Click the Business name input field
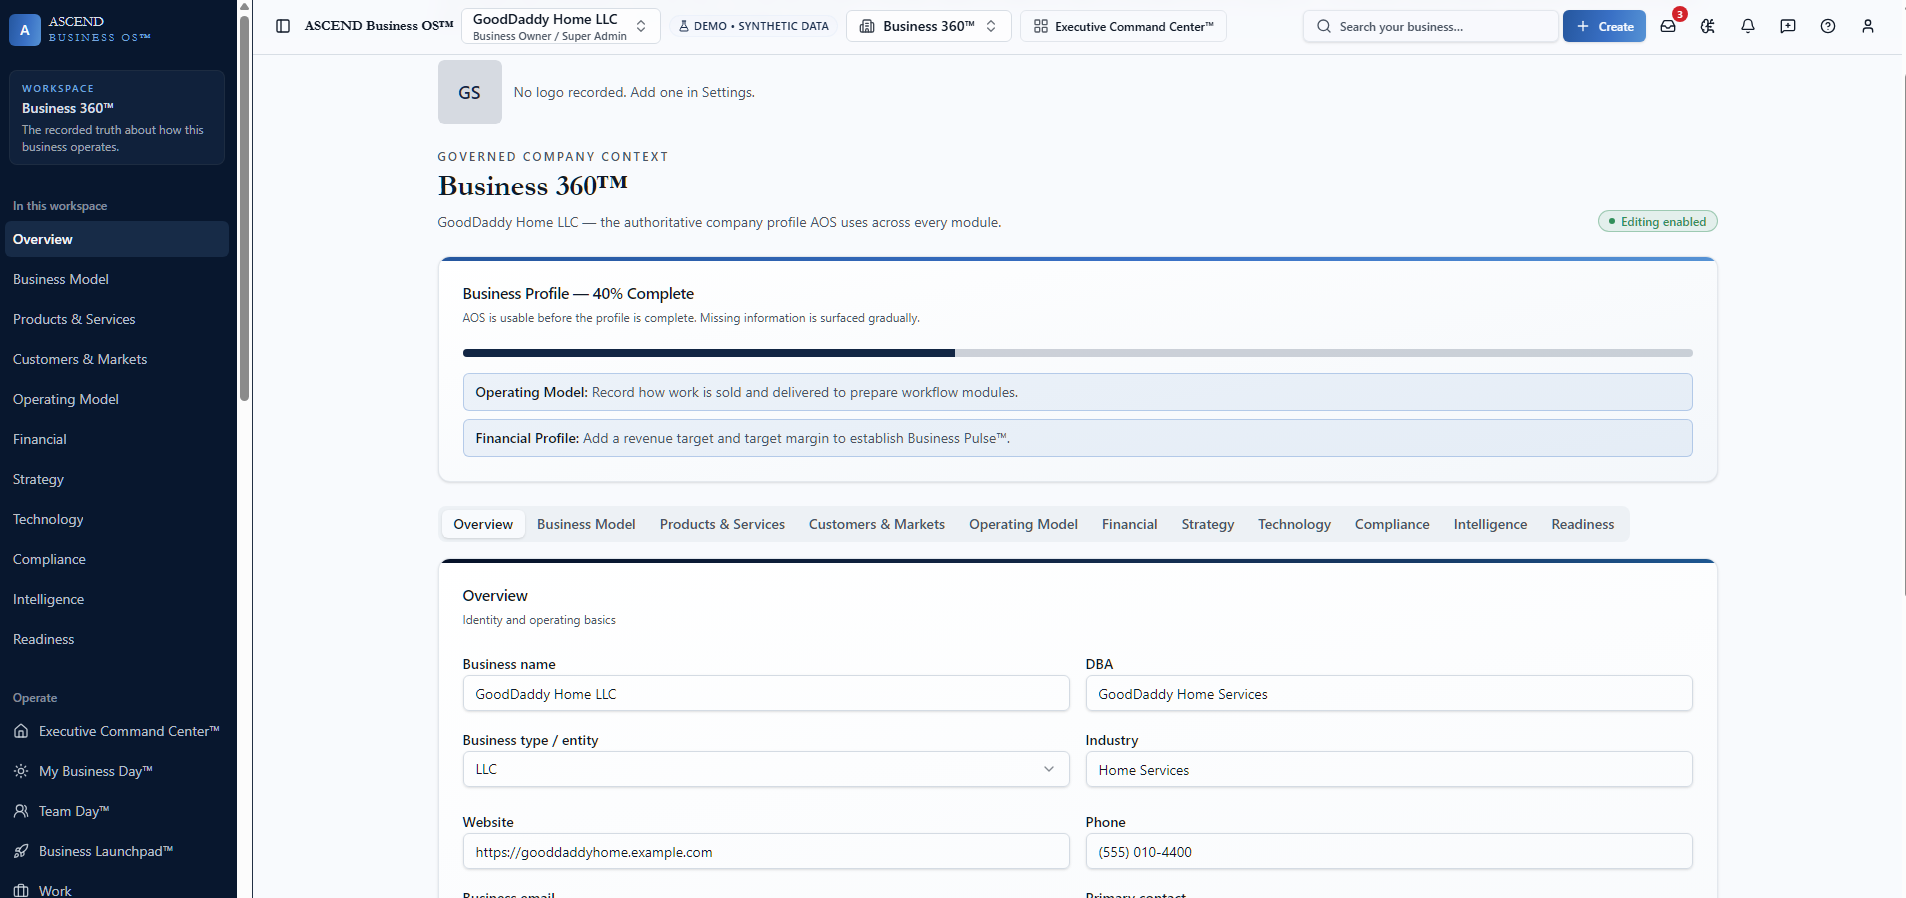This screenshot has height=898, width=1906. [766, 693]
